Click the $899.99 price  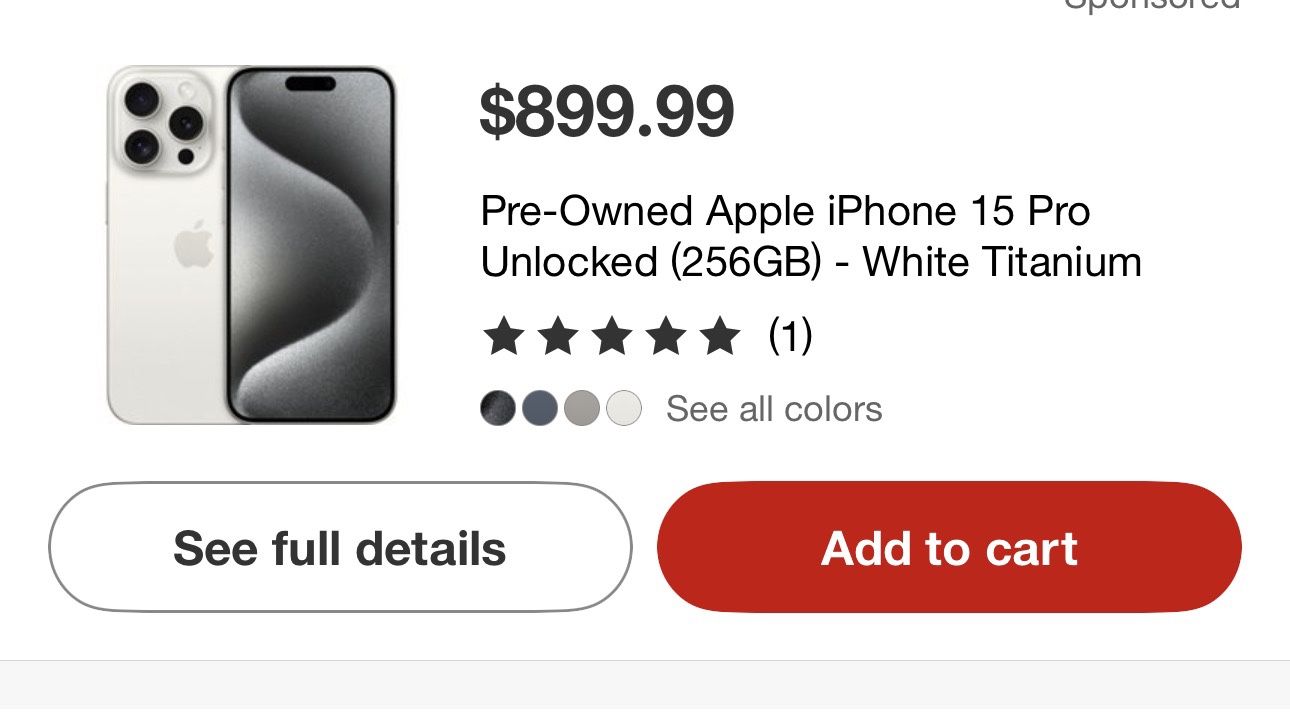(x=606, y=112)
